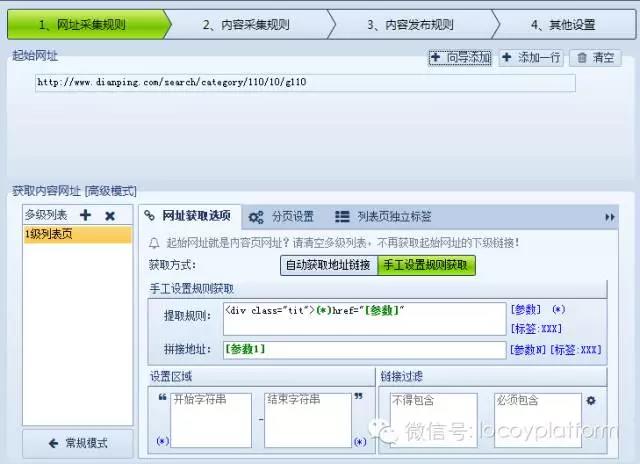Clear start URLs with 清空 button
Image resolution: width=640 pixels, height=464 pixels.
pyautogui.click(x=596, y=58)
